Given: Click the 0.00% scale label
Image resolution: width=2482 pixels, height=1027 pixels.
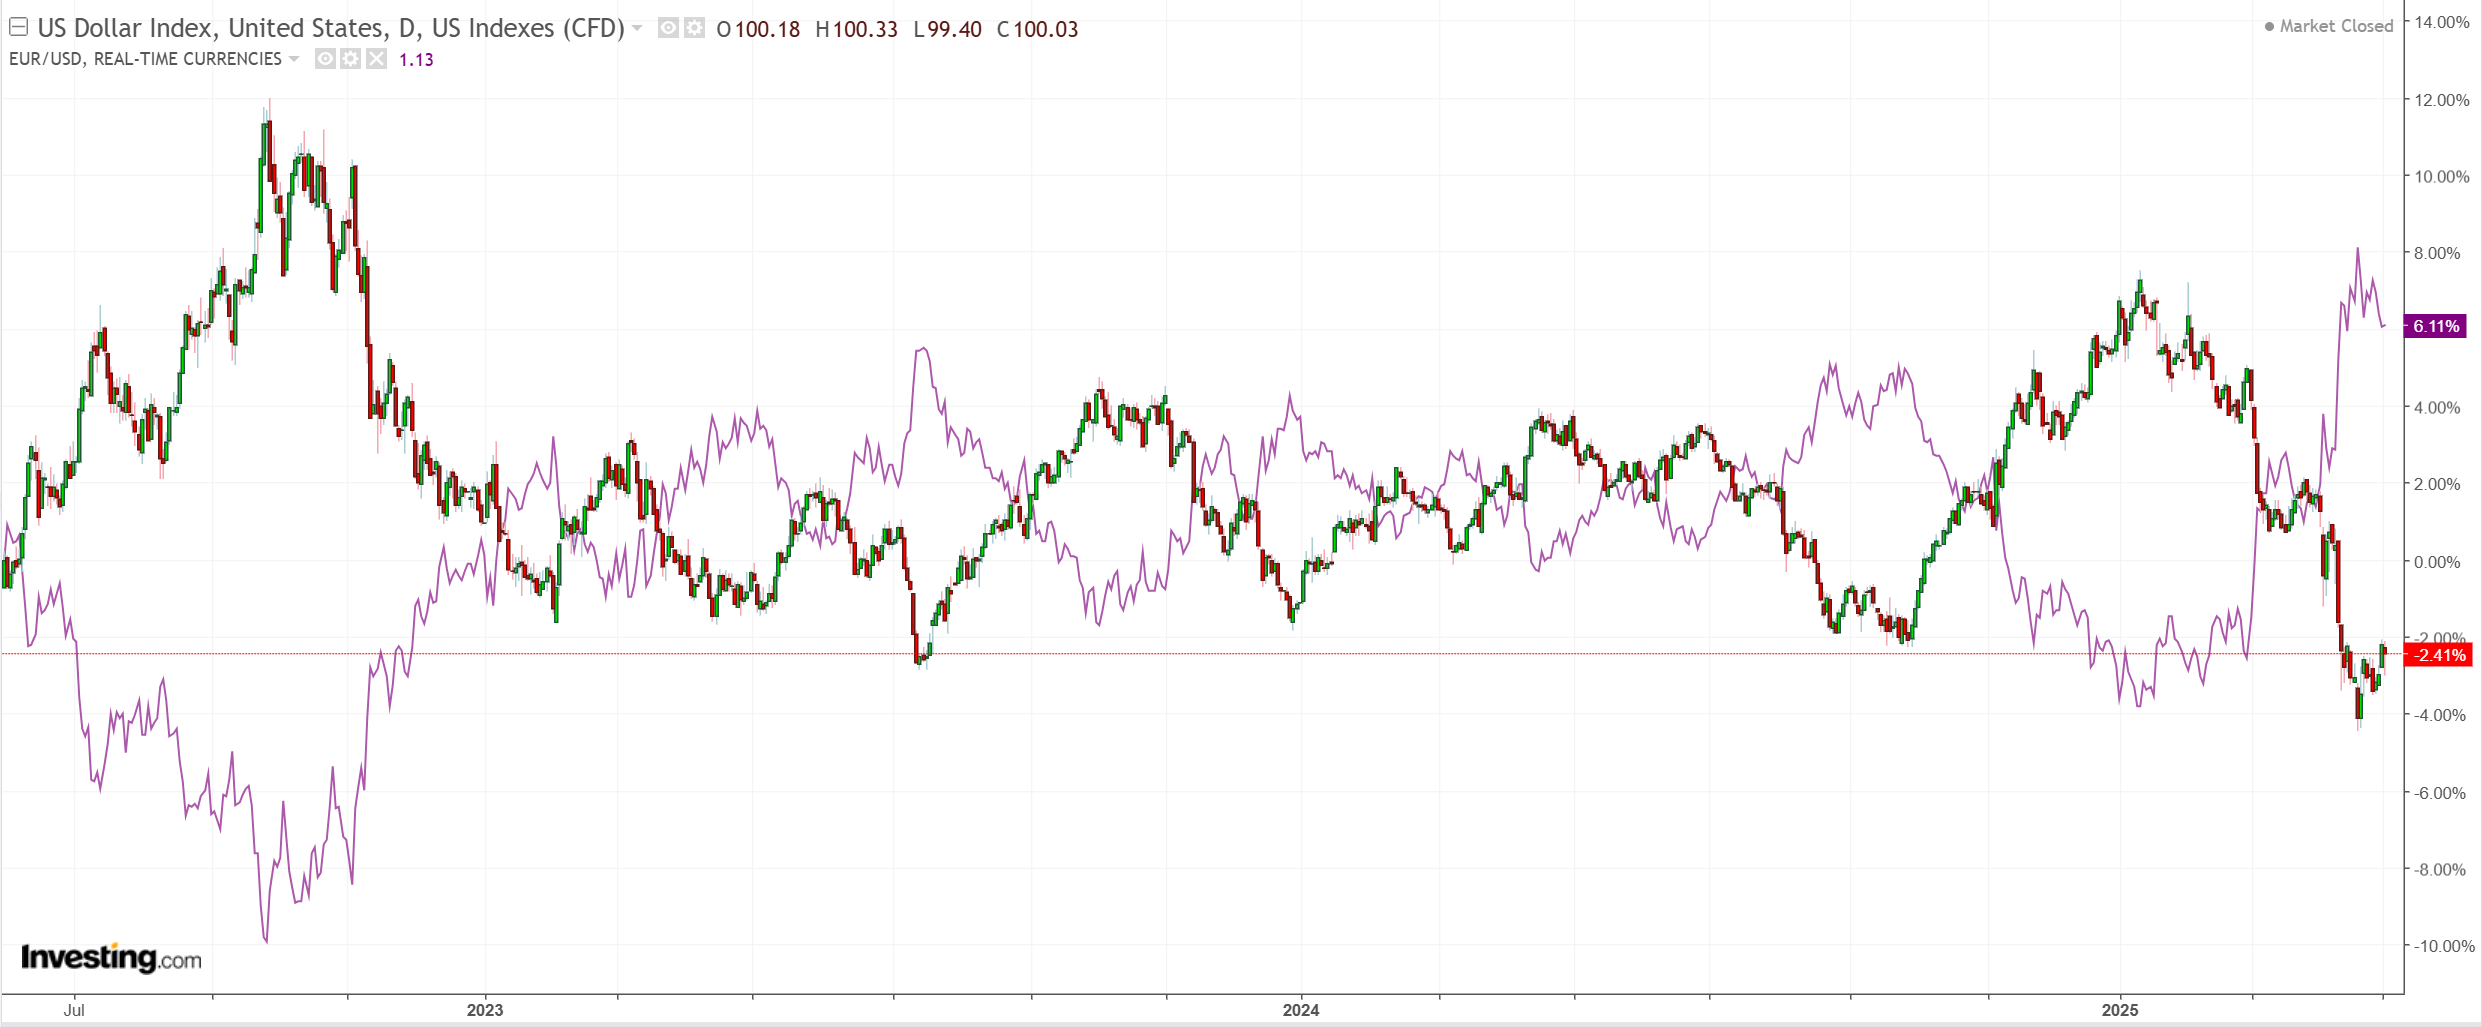Looking at the screenshot, I should point(2437,562).
